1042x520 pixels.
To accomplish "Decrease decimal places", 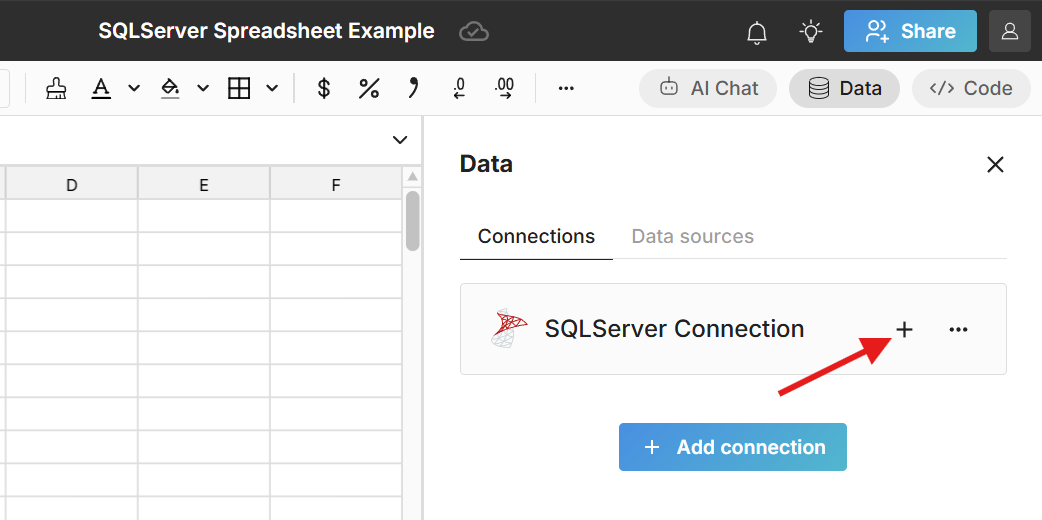I will coord(459,89).
